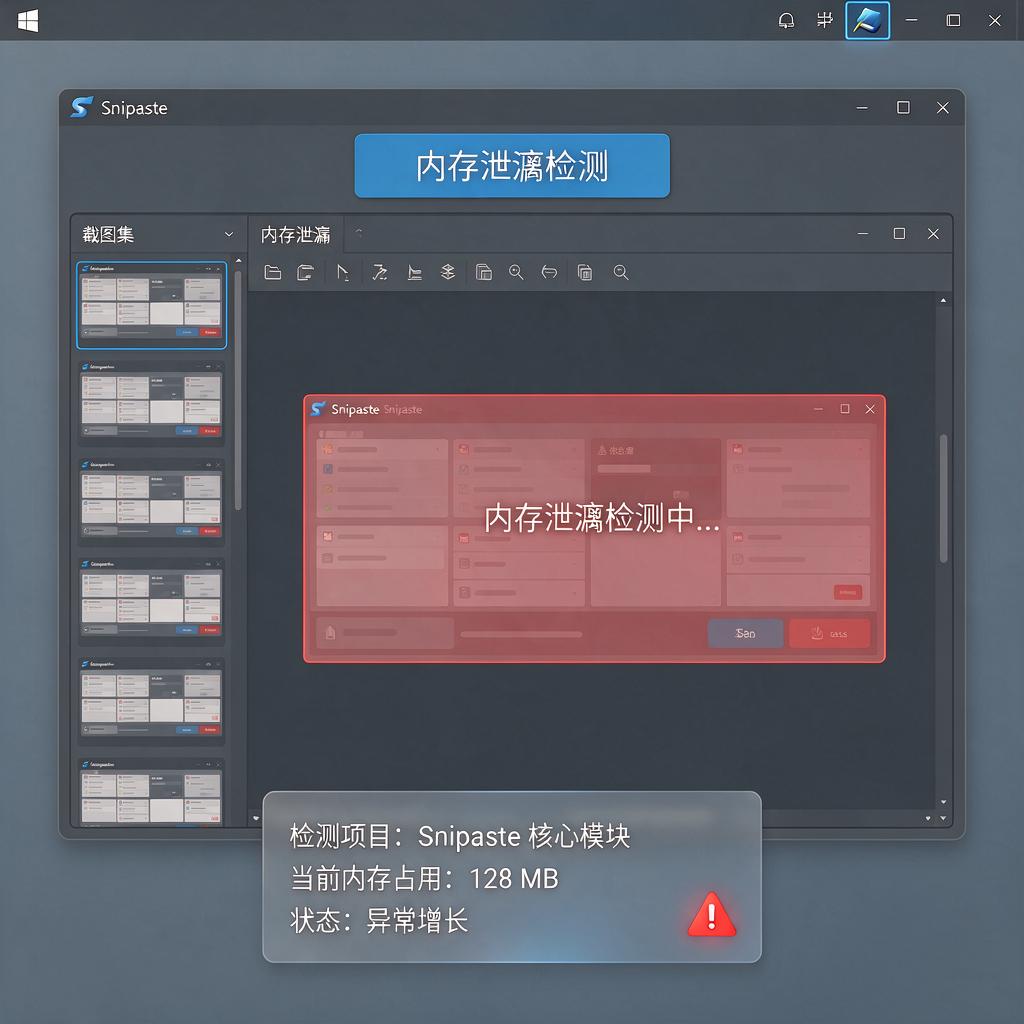Screen dimensions: 1024x1024
Task: Select the pointer selection tool
Action: [342, 272]
